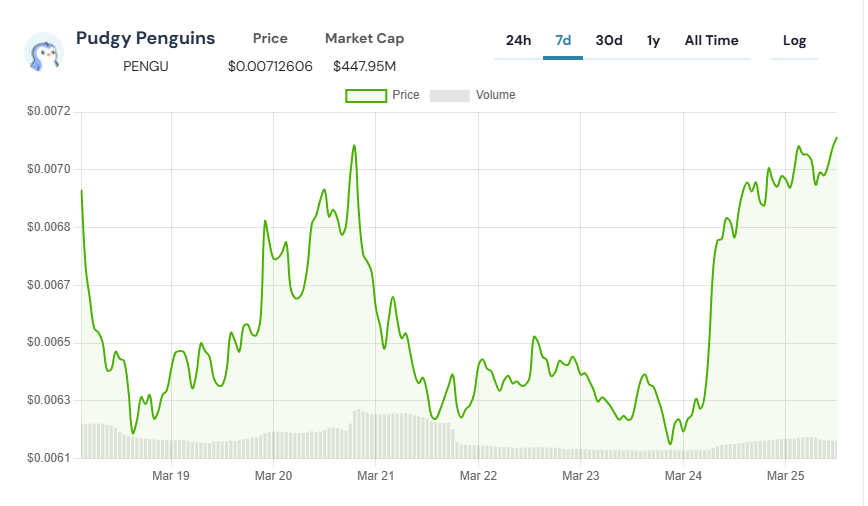Screen dimensions: 868x506
Task: Select the 1y timeframe tab
Action: (653, 41)
